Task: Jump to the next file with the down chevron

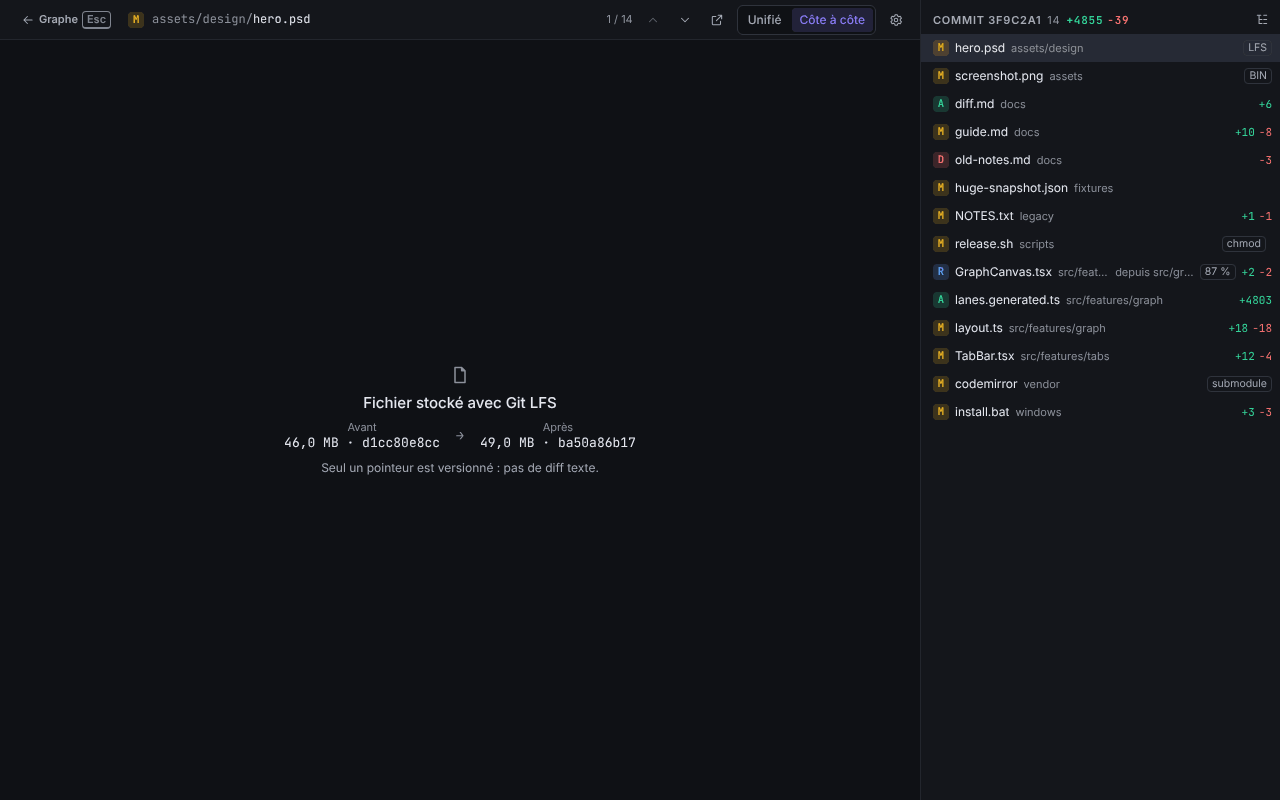Action: click(685, 20)
